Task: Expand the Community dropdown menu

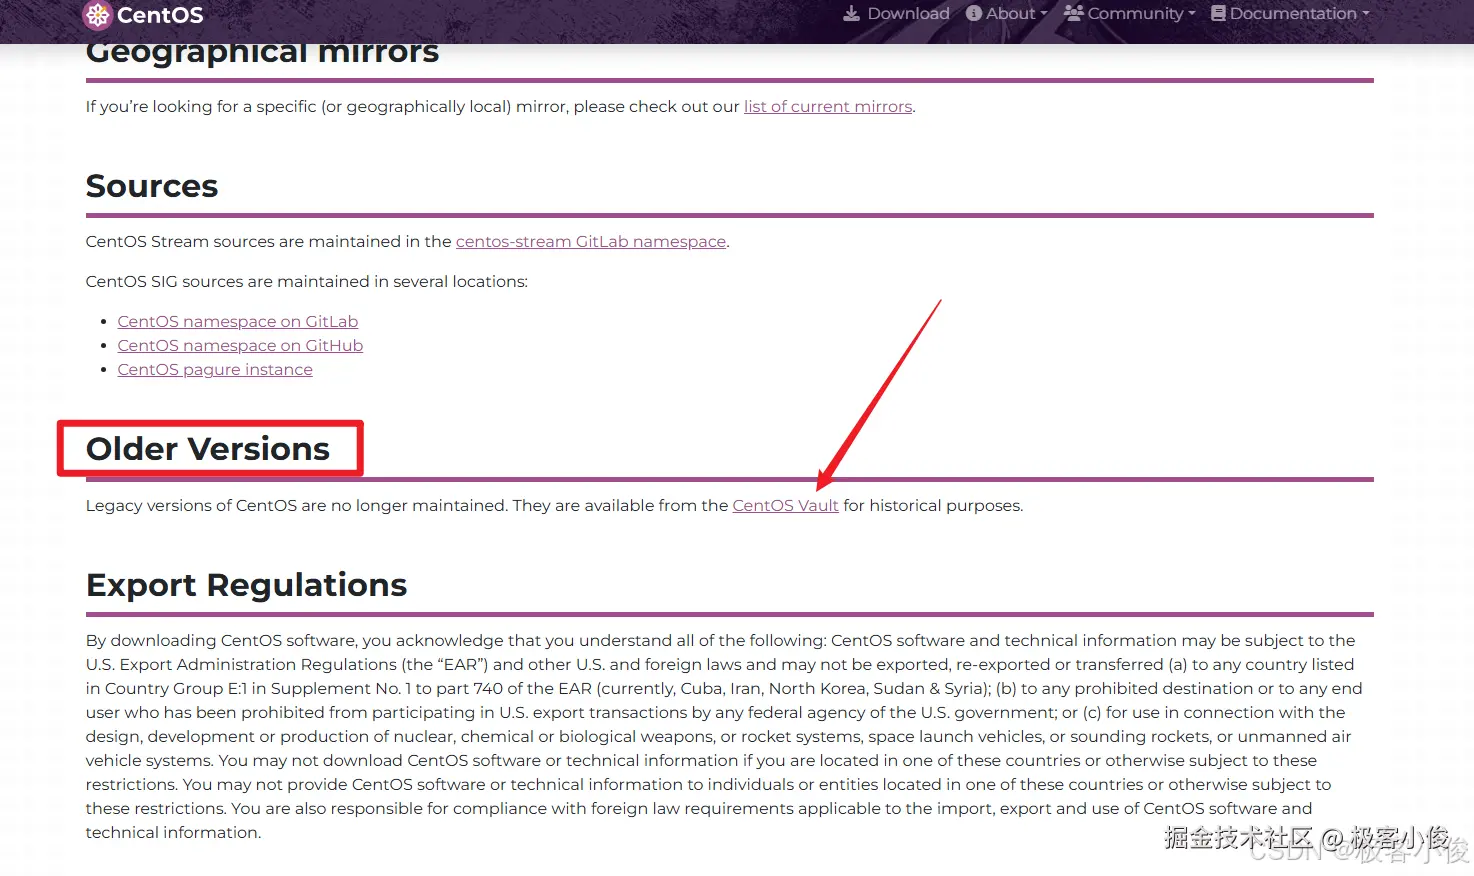Action: point(1129,13)
